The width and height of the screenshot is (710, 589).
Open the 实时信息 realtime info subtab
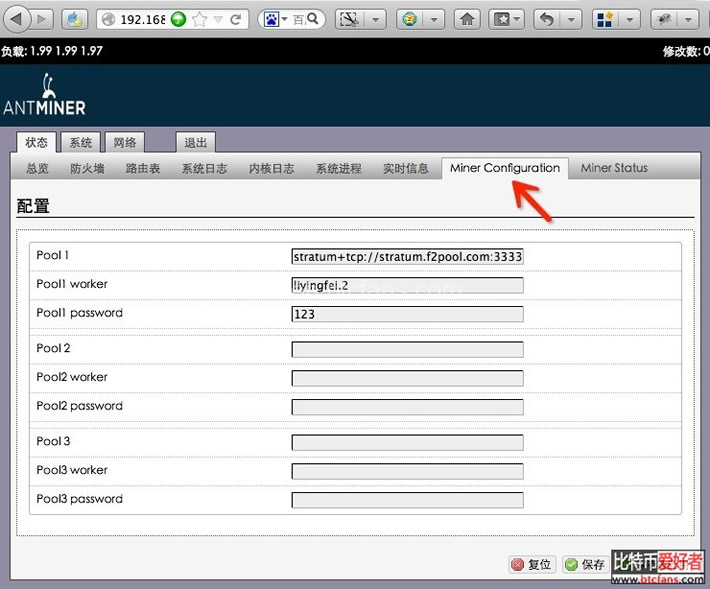(406, 168)
